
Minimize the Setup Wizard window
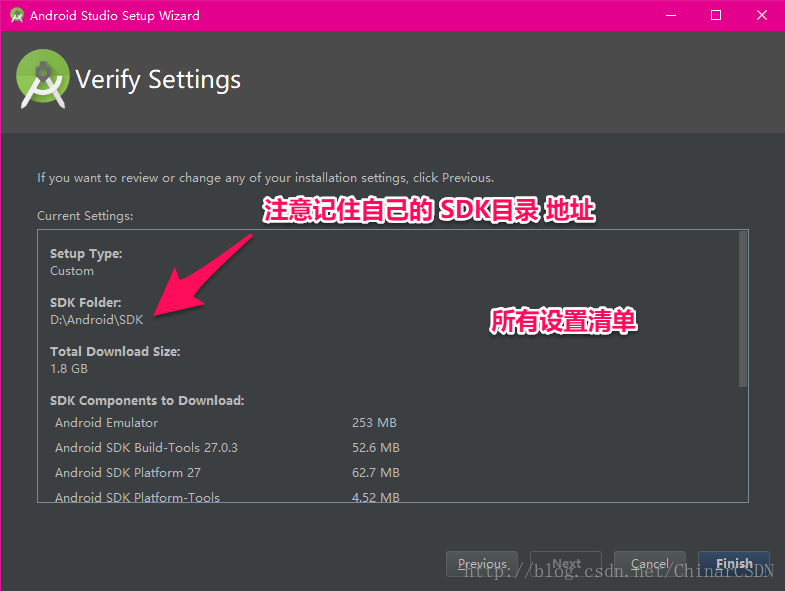(x=671, y=16)
